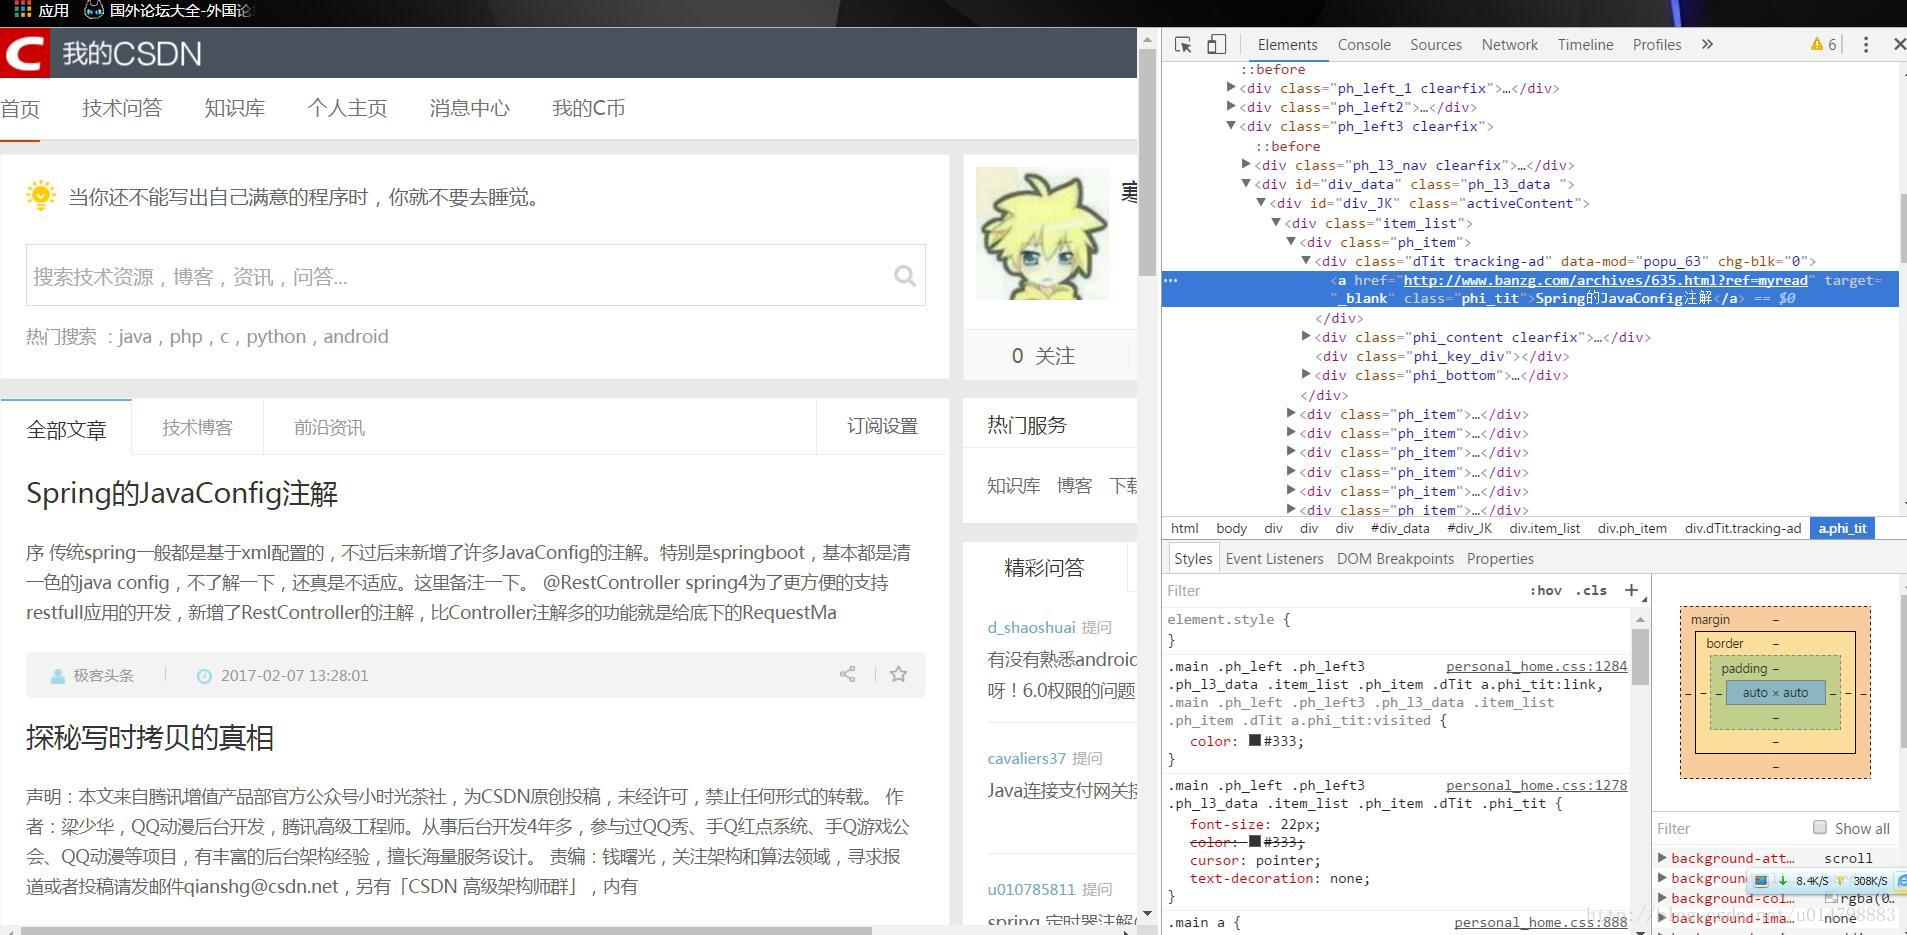This screenshot has width=1907, height=935.
Task: Expand the ph_l3_nav clearfix div node
Action: click(x=1246, y=165)
